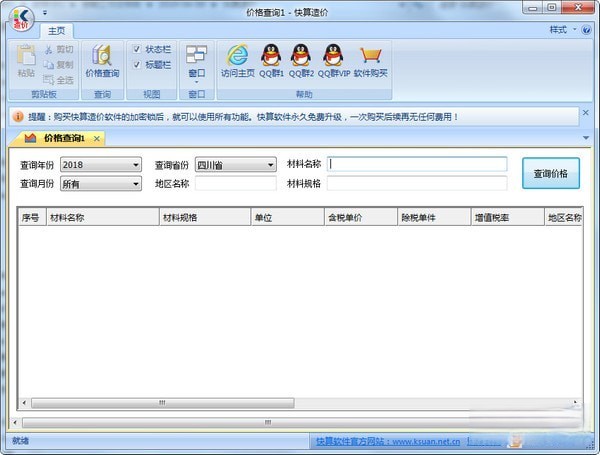Screen dimensions: 600x455
Task: Click the 粘贴 paste icon
Action: (26, 62)
